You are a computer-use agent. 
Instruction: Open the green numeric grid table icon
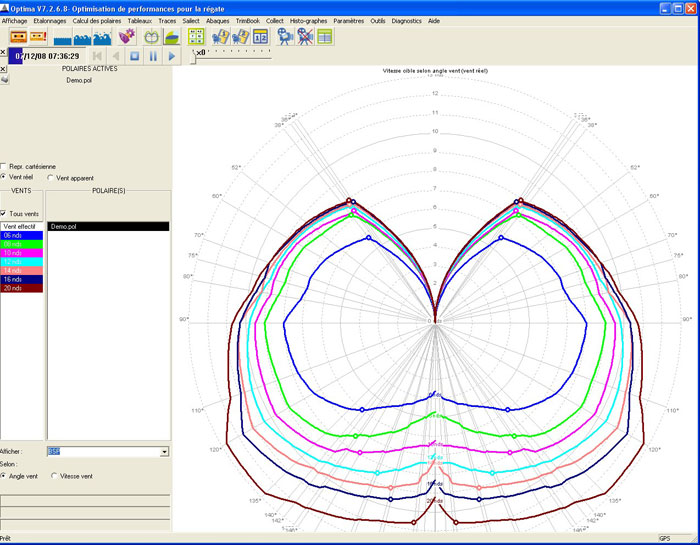click(x=196, y=37)
